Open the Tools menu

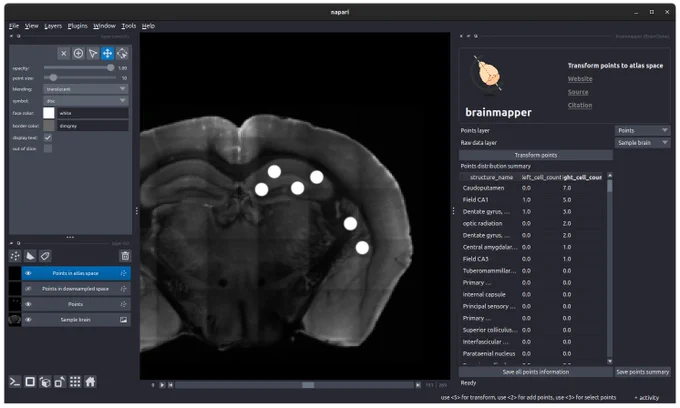point(128,26)
